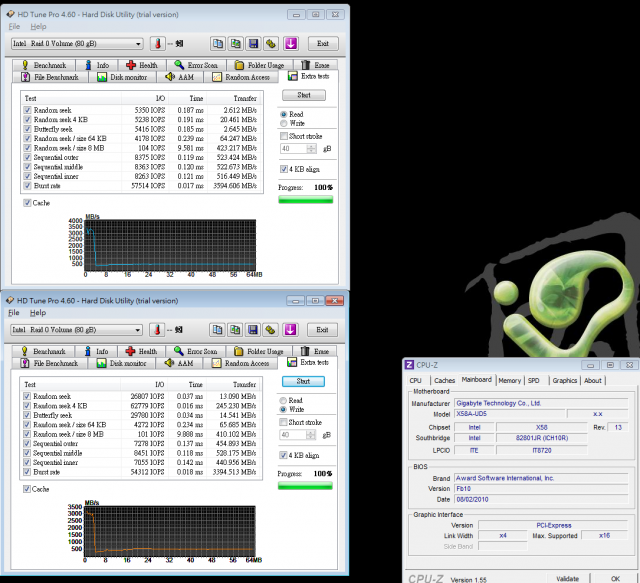Expand drive dropdown in lower HD Tune window
This screenshot has width=640, height=583.
coord(138,330)
